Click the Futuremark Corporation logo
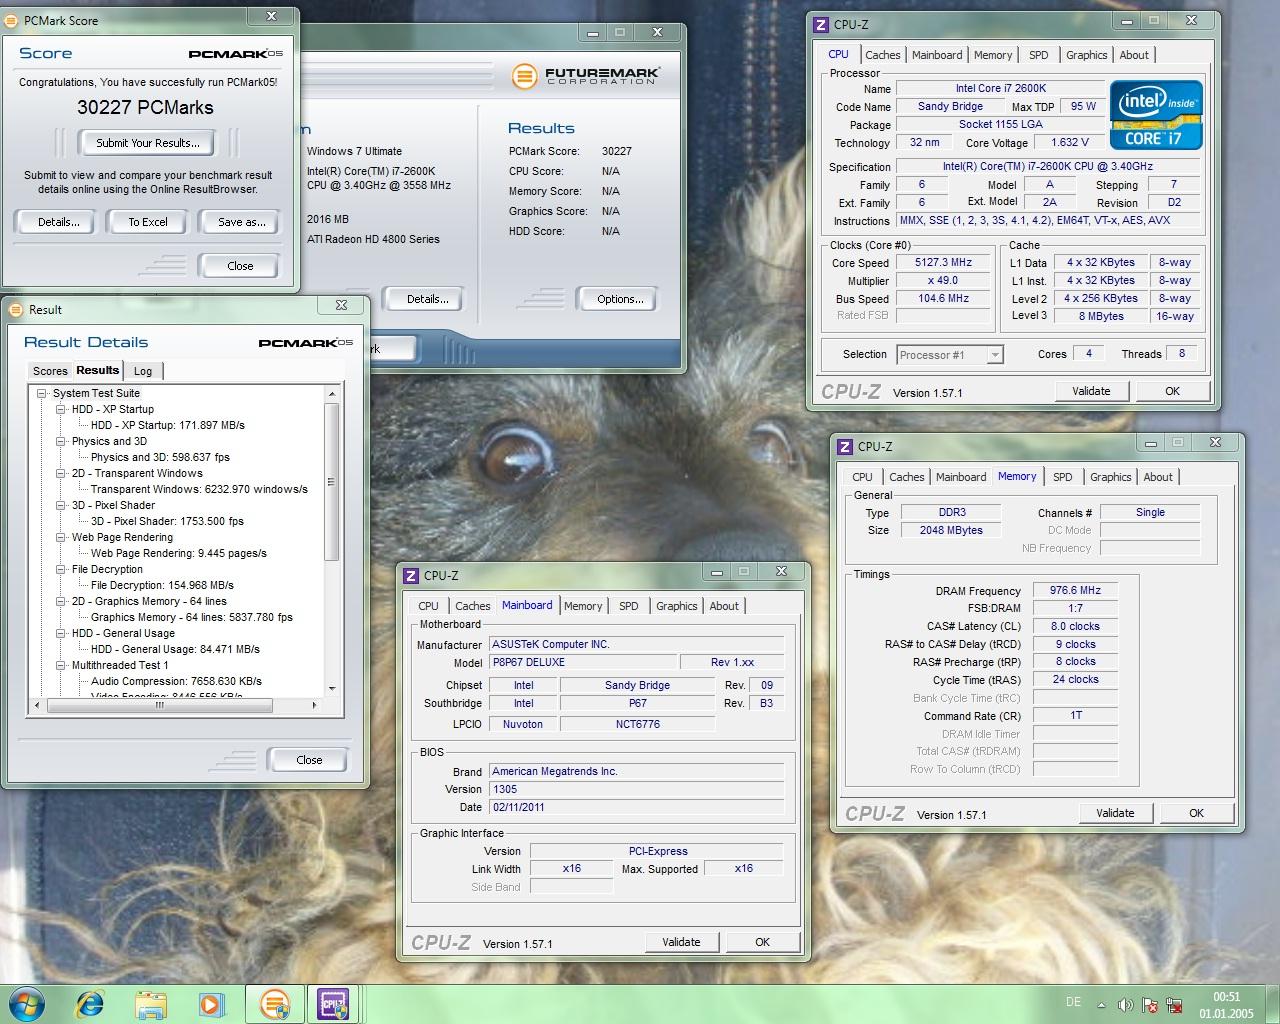The image size is (1280, 1024). click(x=586, y=76)
